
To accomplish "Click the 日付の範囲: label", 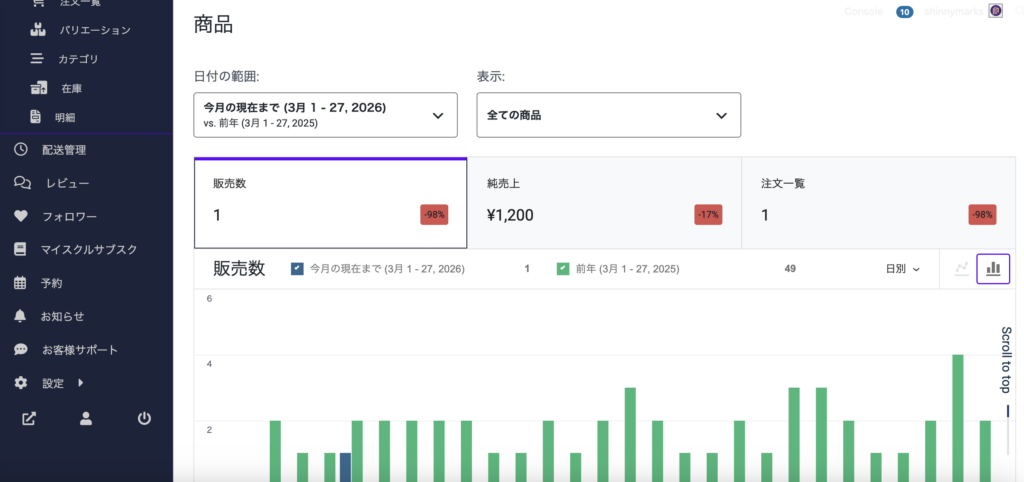I will pos(227,77).
